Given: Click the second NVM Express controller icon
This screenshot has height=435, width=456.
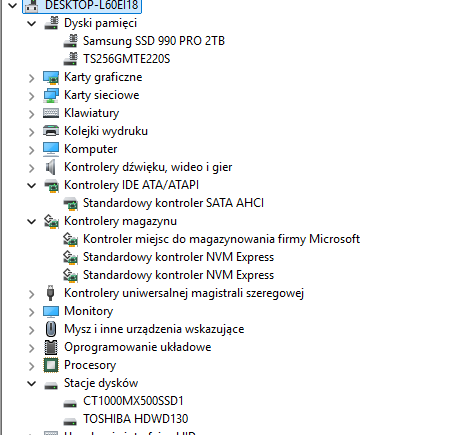Looking at the screenshot, I should click(x=71, y=275).
